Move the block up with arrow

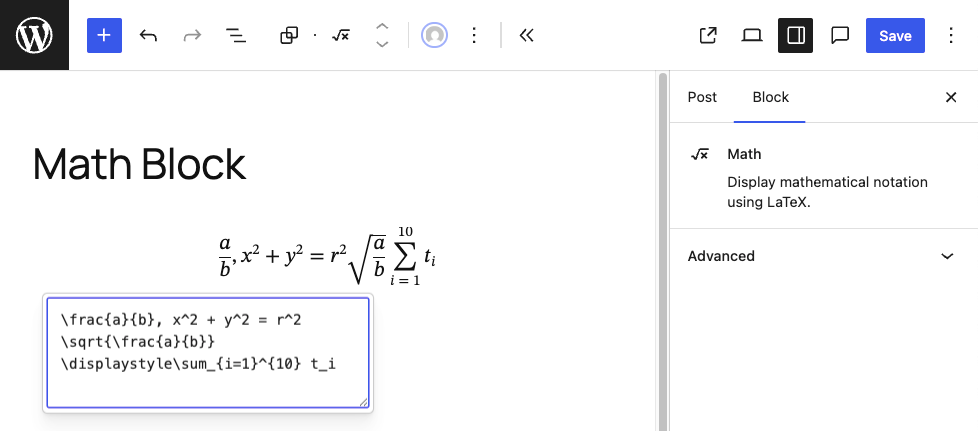(x=381, y=26)
